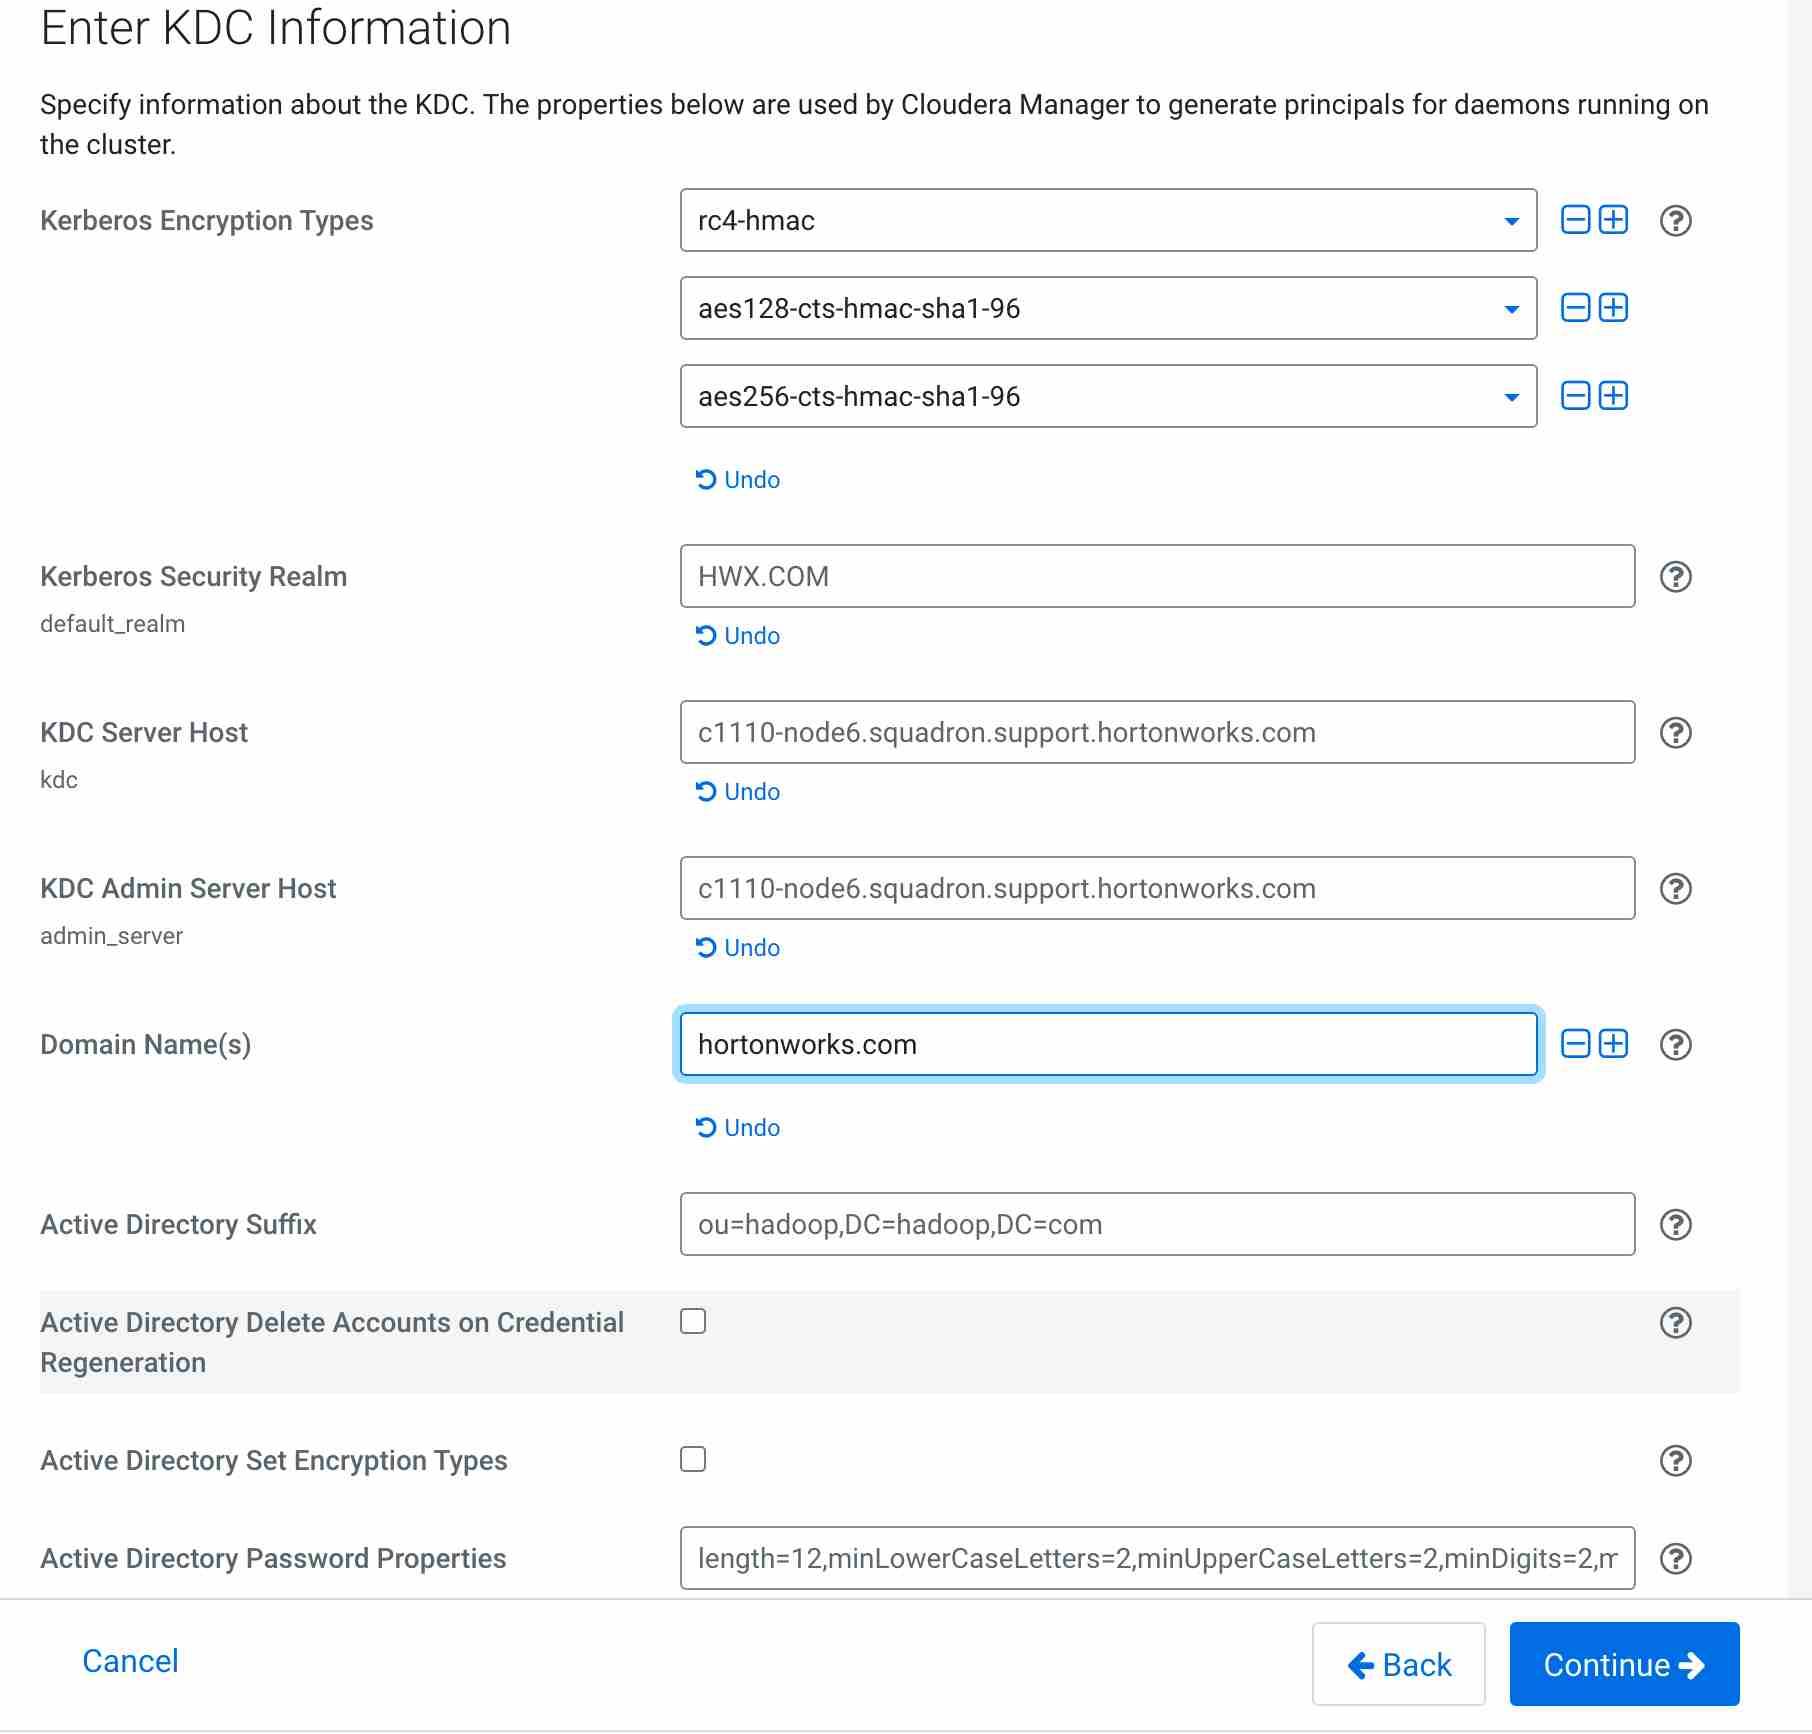Image resolution: width=1812 pixels, height=1734 pixels.
Task: Check Active Directory Set Encryption Types
Action: pos(693,1459)
